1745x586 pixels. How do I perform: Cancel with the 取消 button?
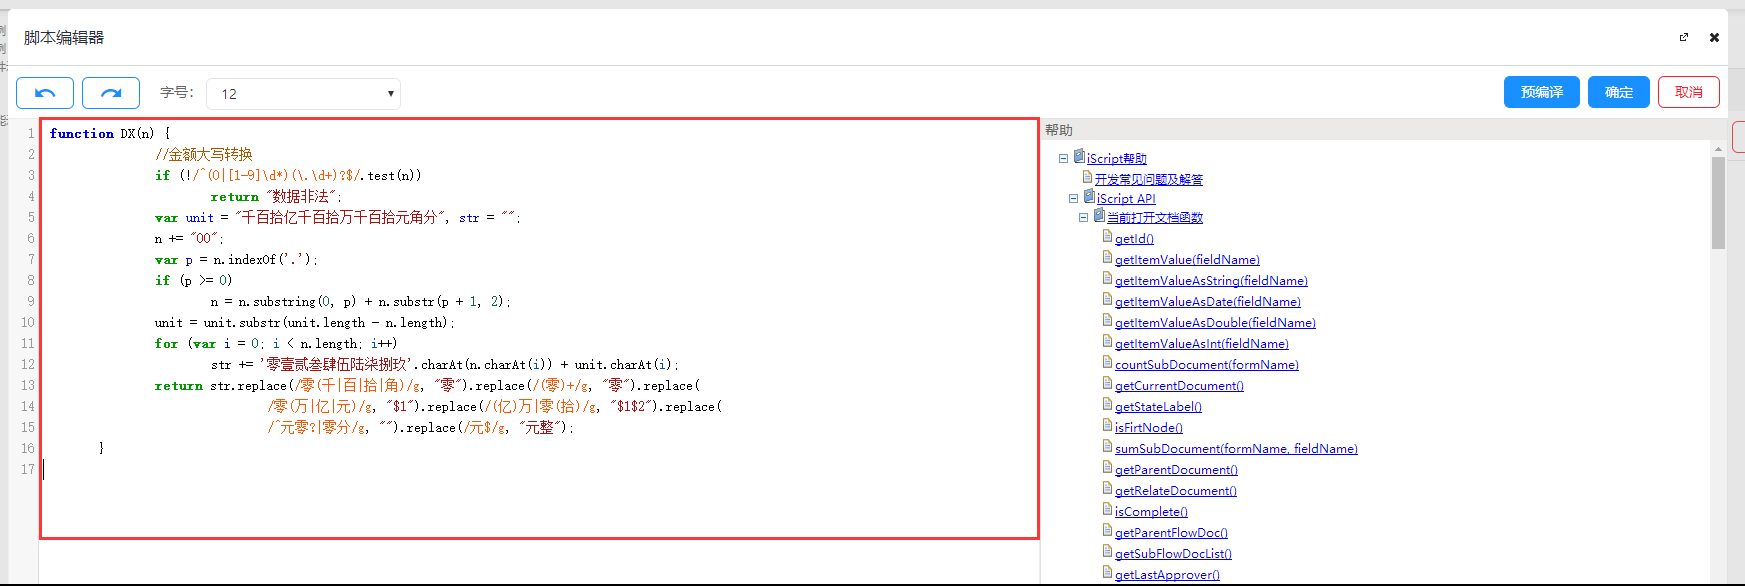pyautogui.click(x=1689, y=92)
